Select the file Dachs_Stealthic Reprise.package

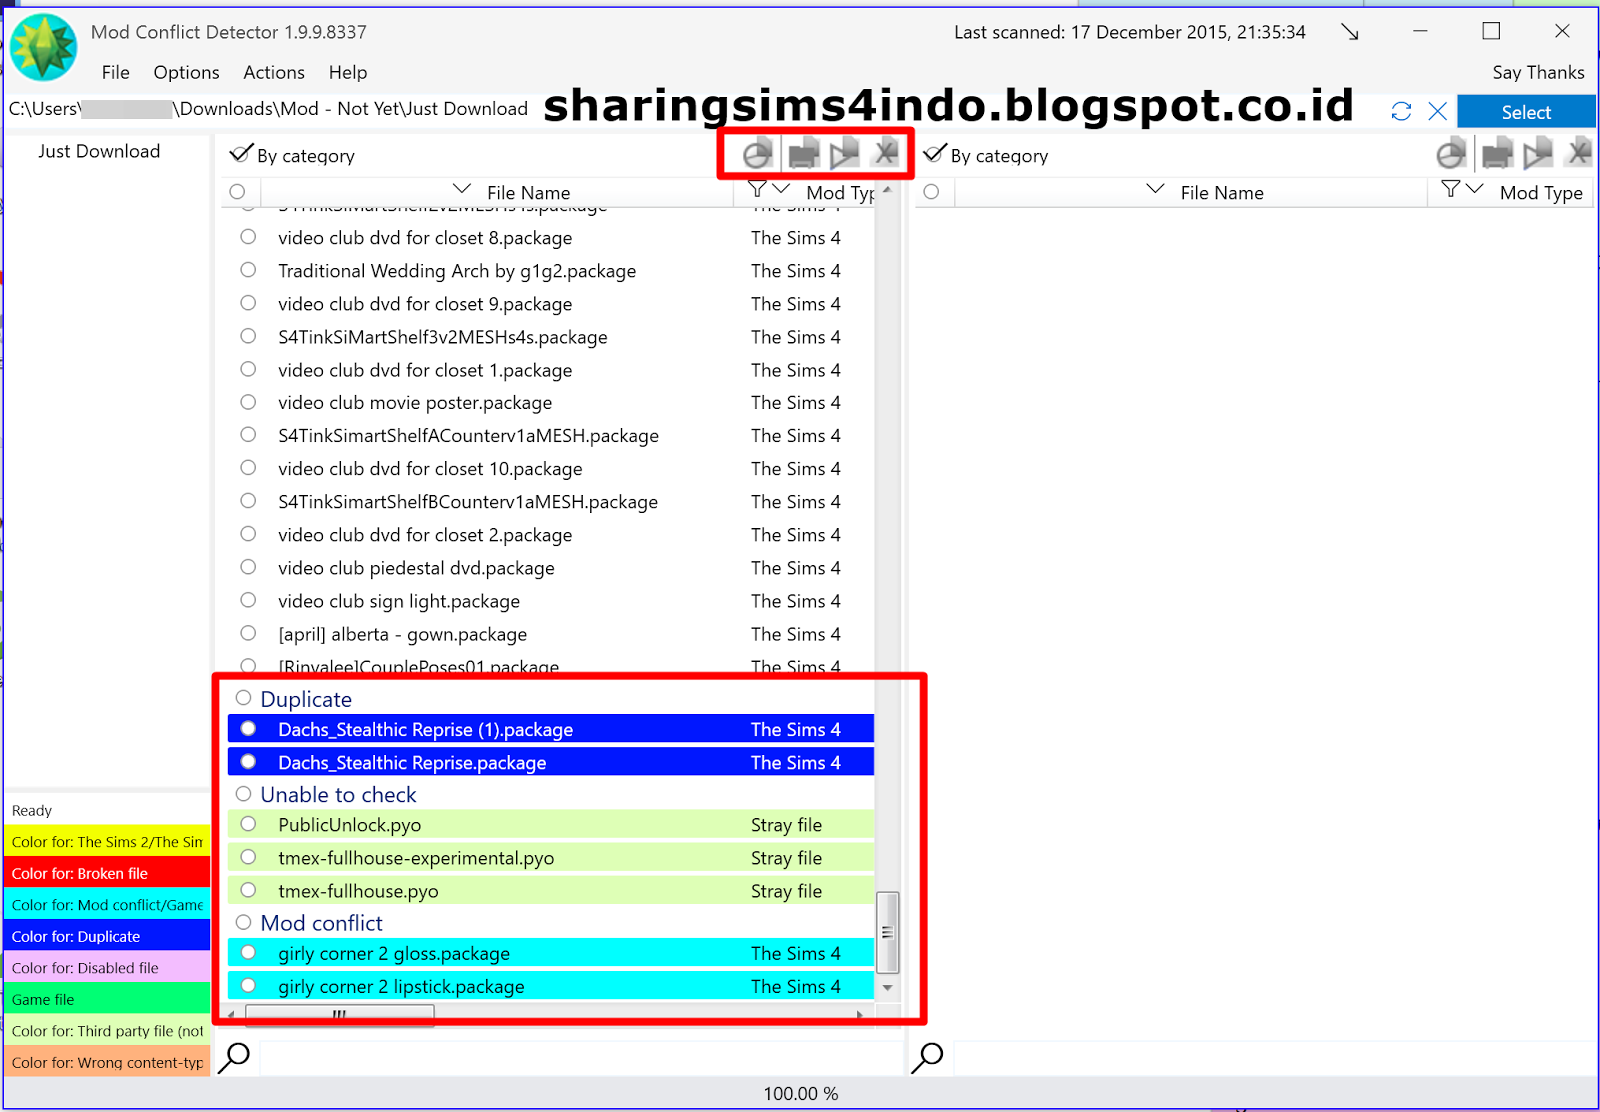[x=551, y=762]
